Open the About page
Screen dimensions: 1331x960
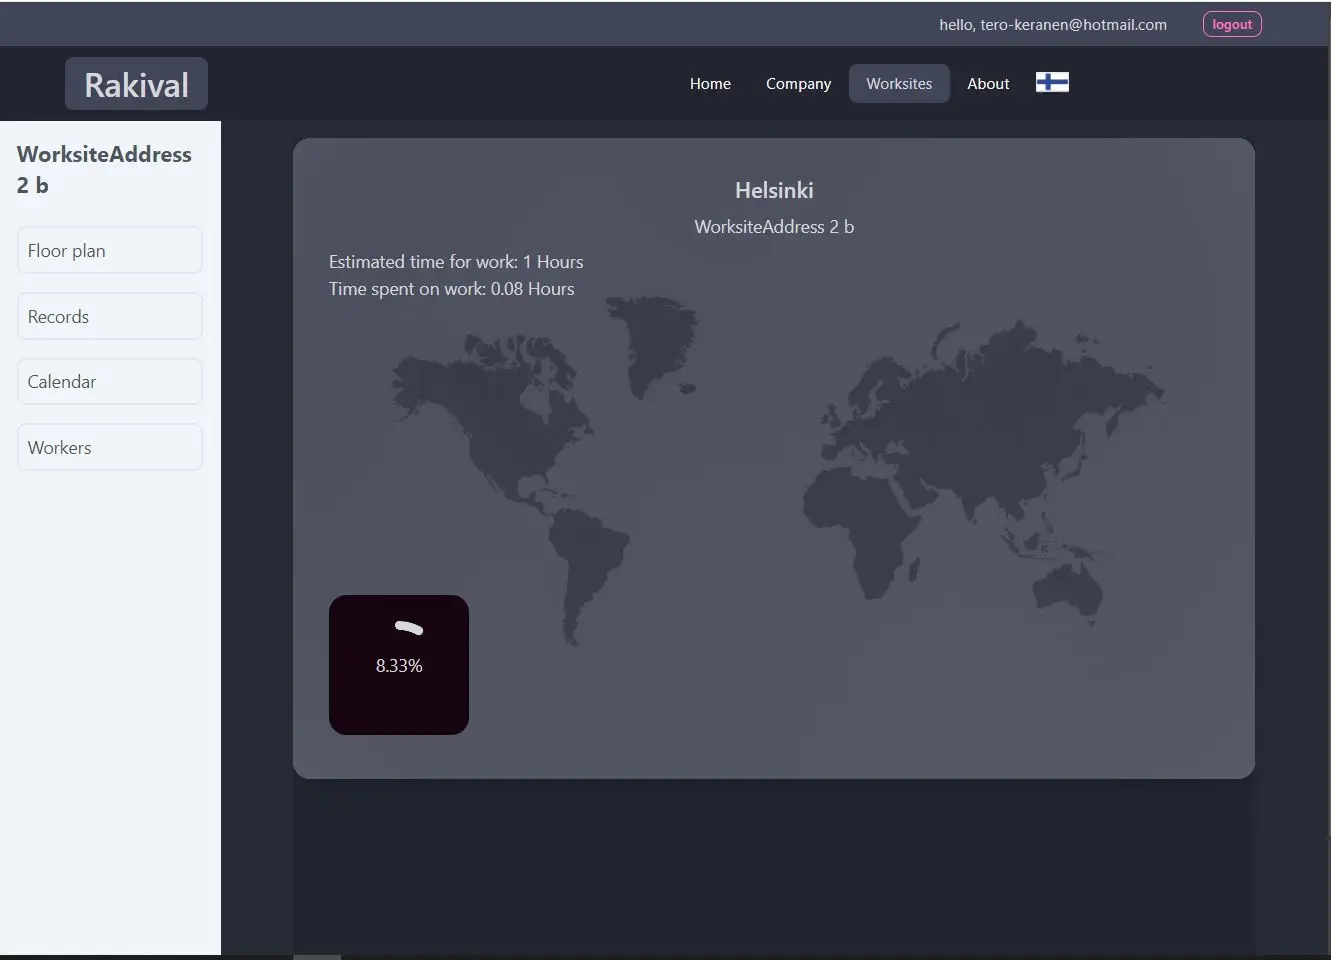pos(988,84)
